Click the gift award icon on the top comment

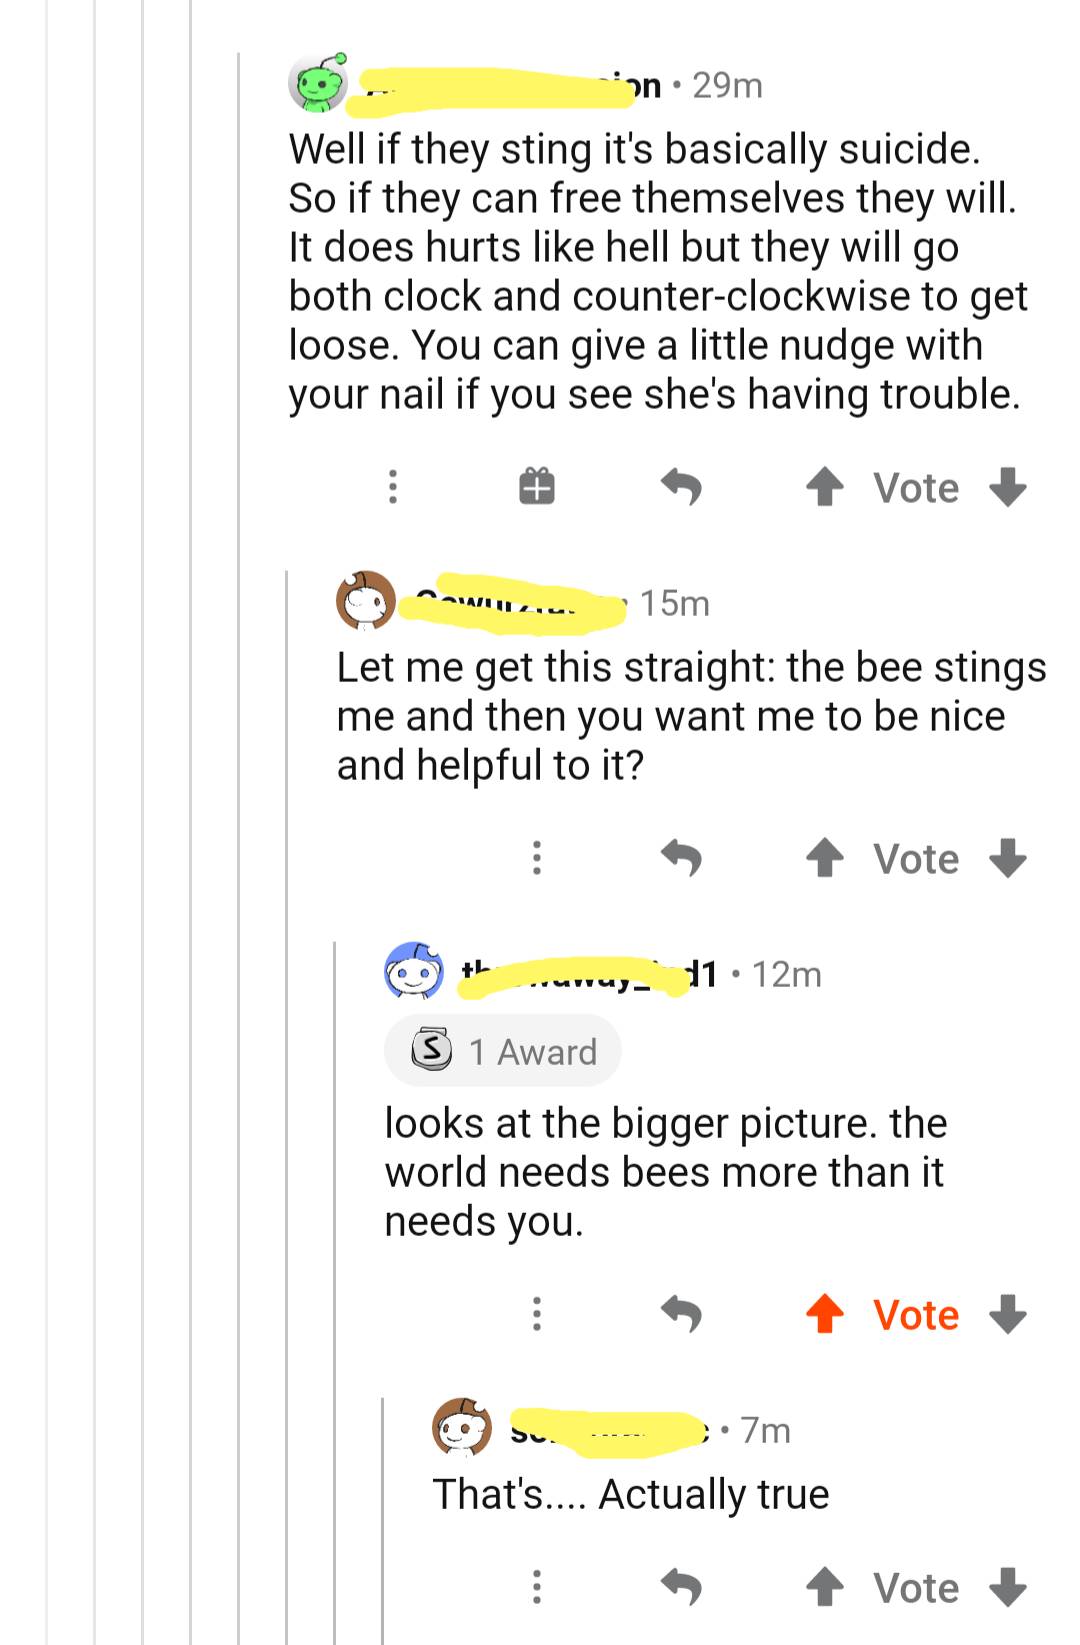pos(537,487)
